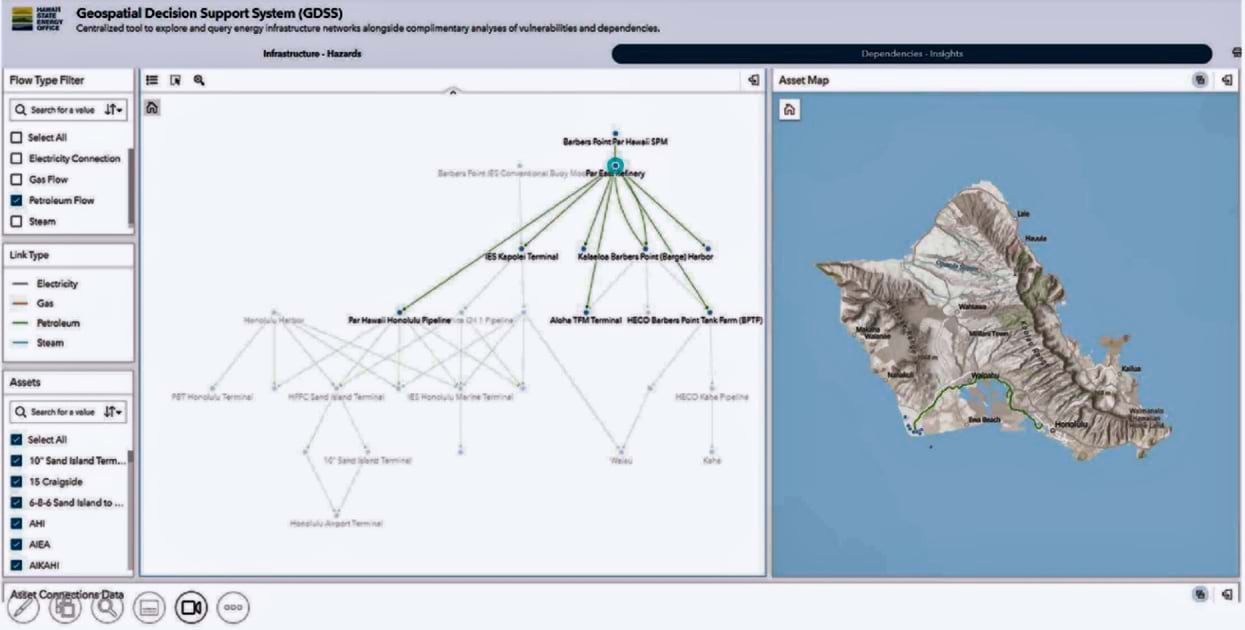1245x630 pixels.
Task: Switch to Infrastructure - Hazards tab
Action: pyautogui.click(x=312, y=54)
